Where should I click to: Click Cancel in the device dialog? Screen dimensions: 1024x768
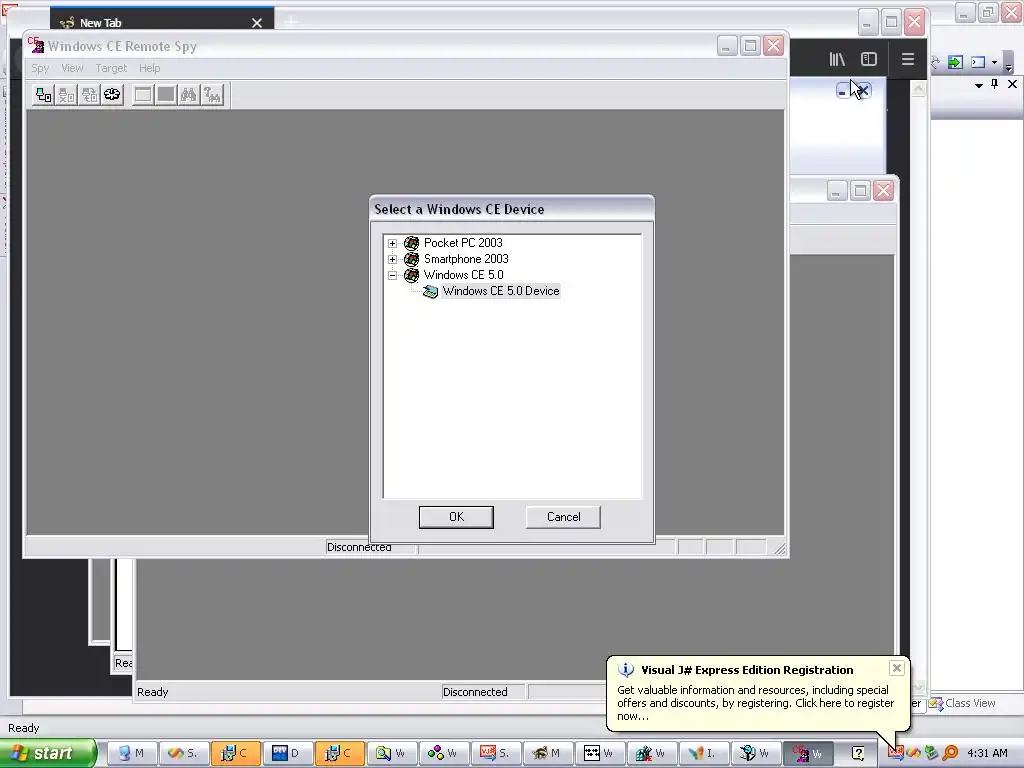(563, 517)
